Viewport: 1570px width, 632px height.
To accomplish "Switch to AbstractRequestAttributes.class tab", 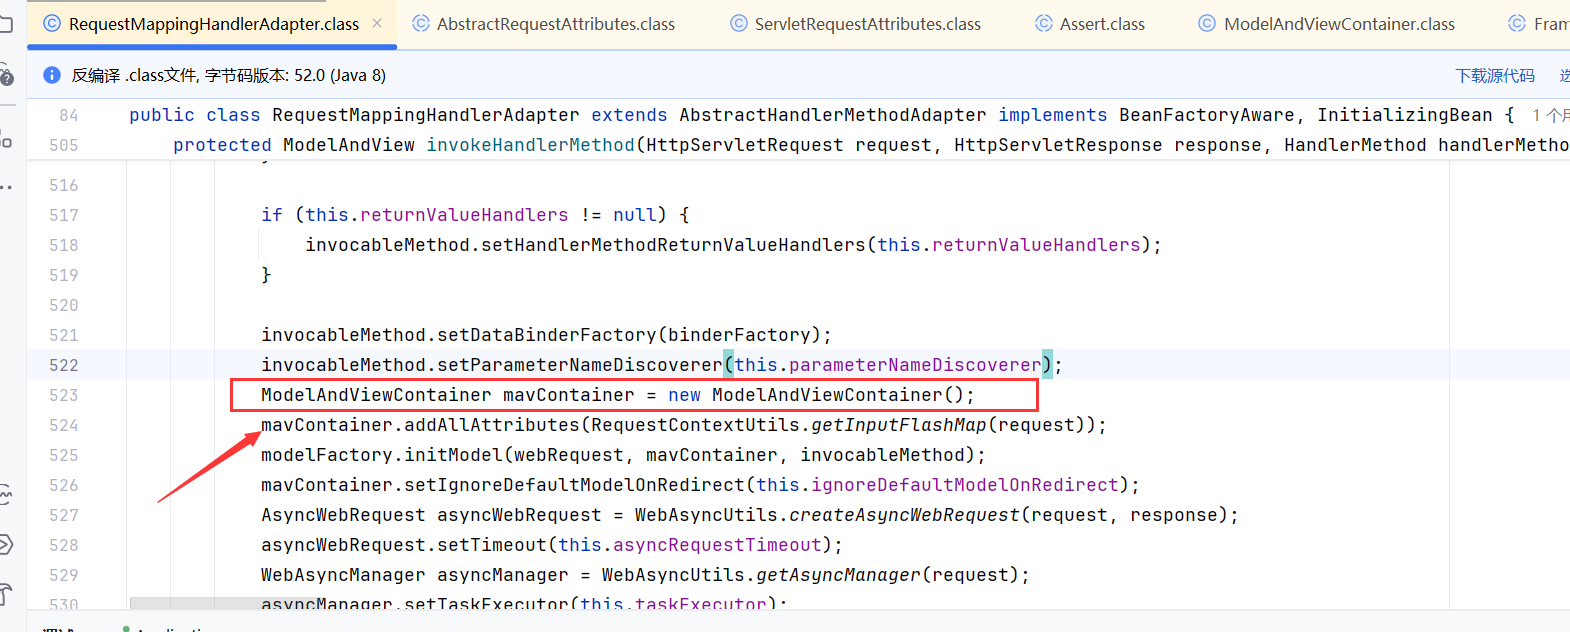I will (555, 24).
